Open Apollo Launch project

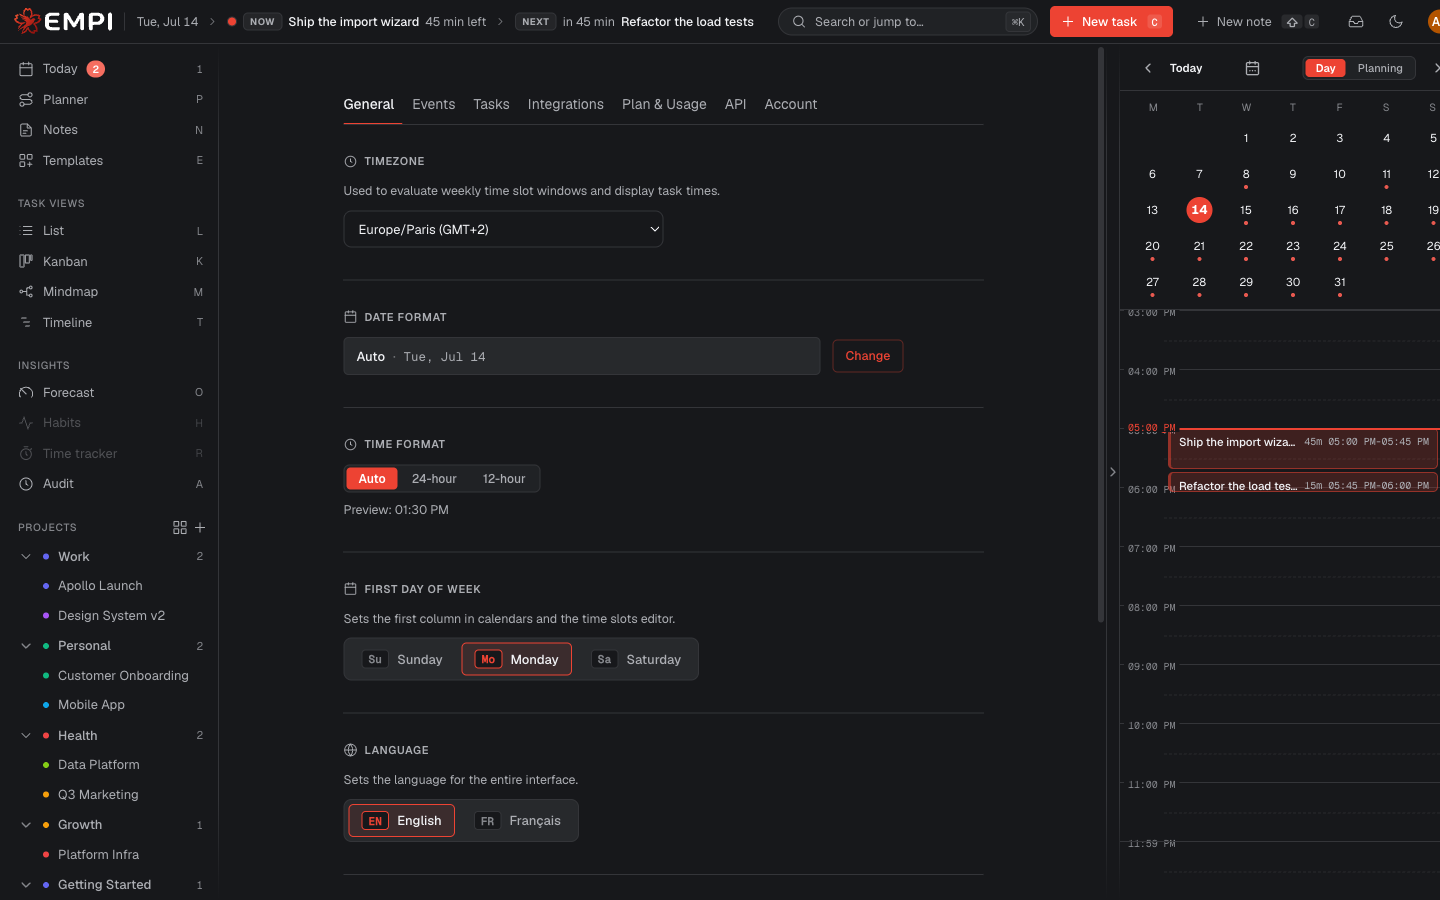[x=100, y=586]
